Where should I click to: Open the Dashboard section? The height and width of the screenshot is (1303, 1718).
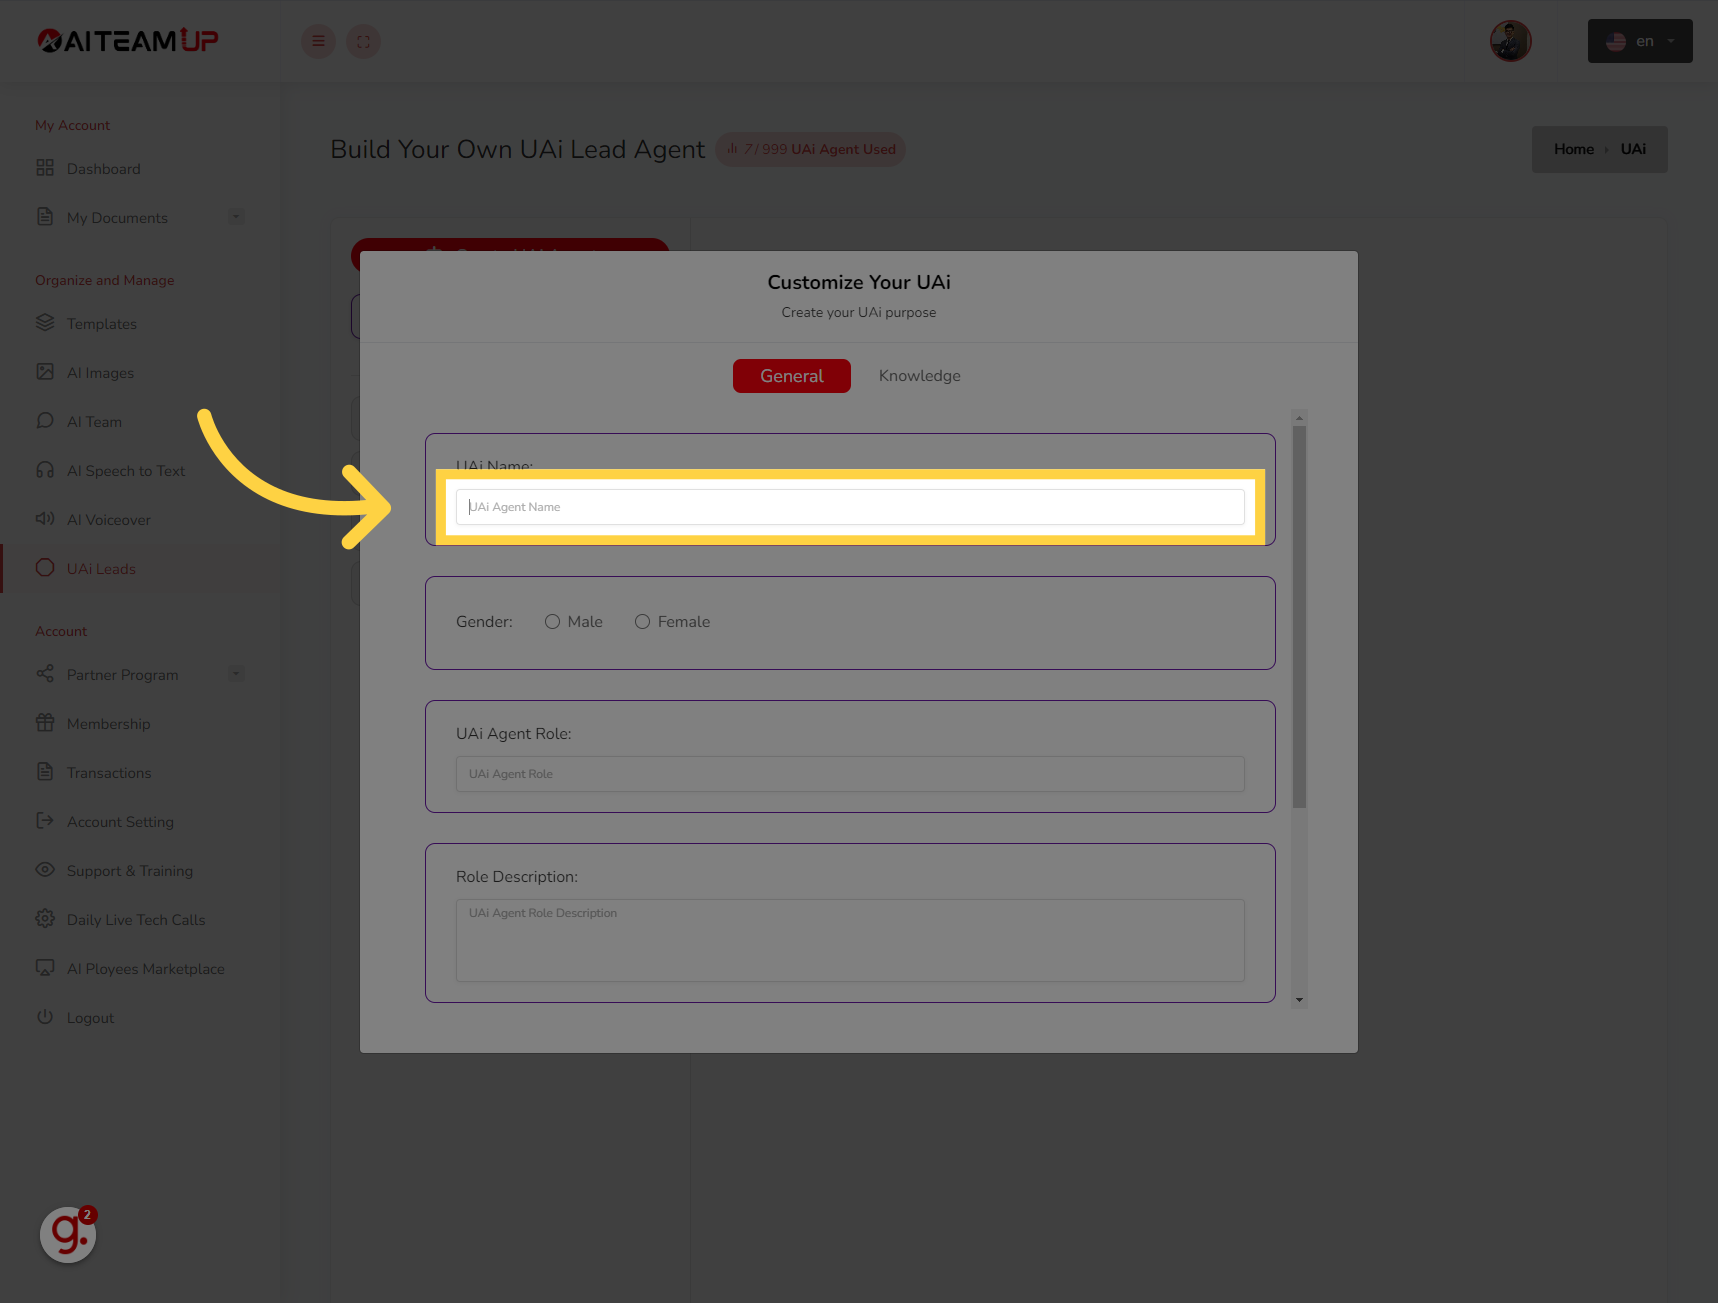pos(103,168)
